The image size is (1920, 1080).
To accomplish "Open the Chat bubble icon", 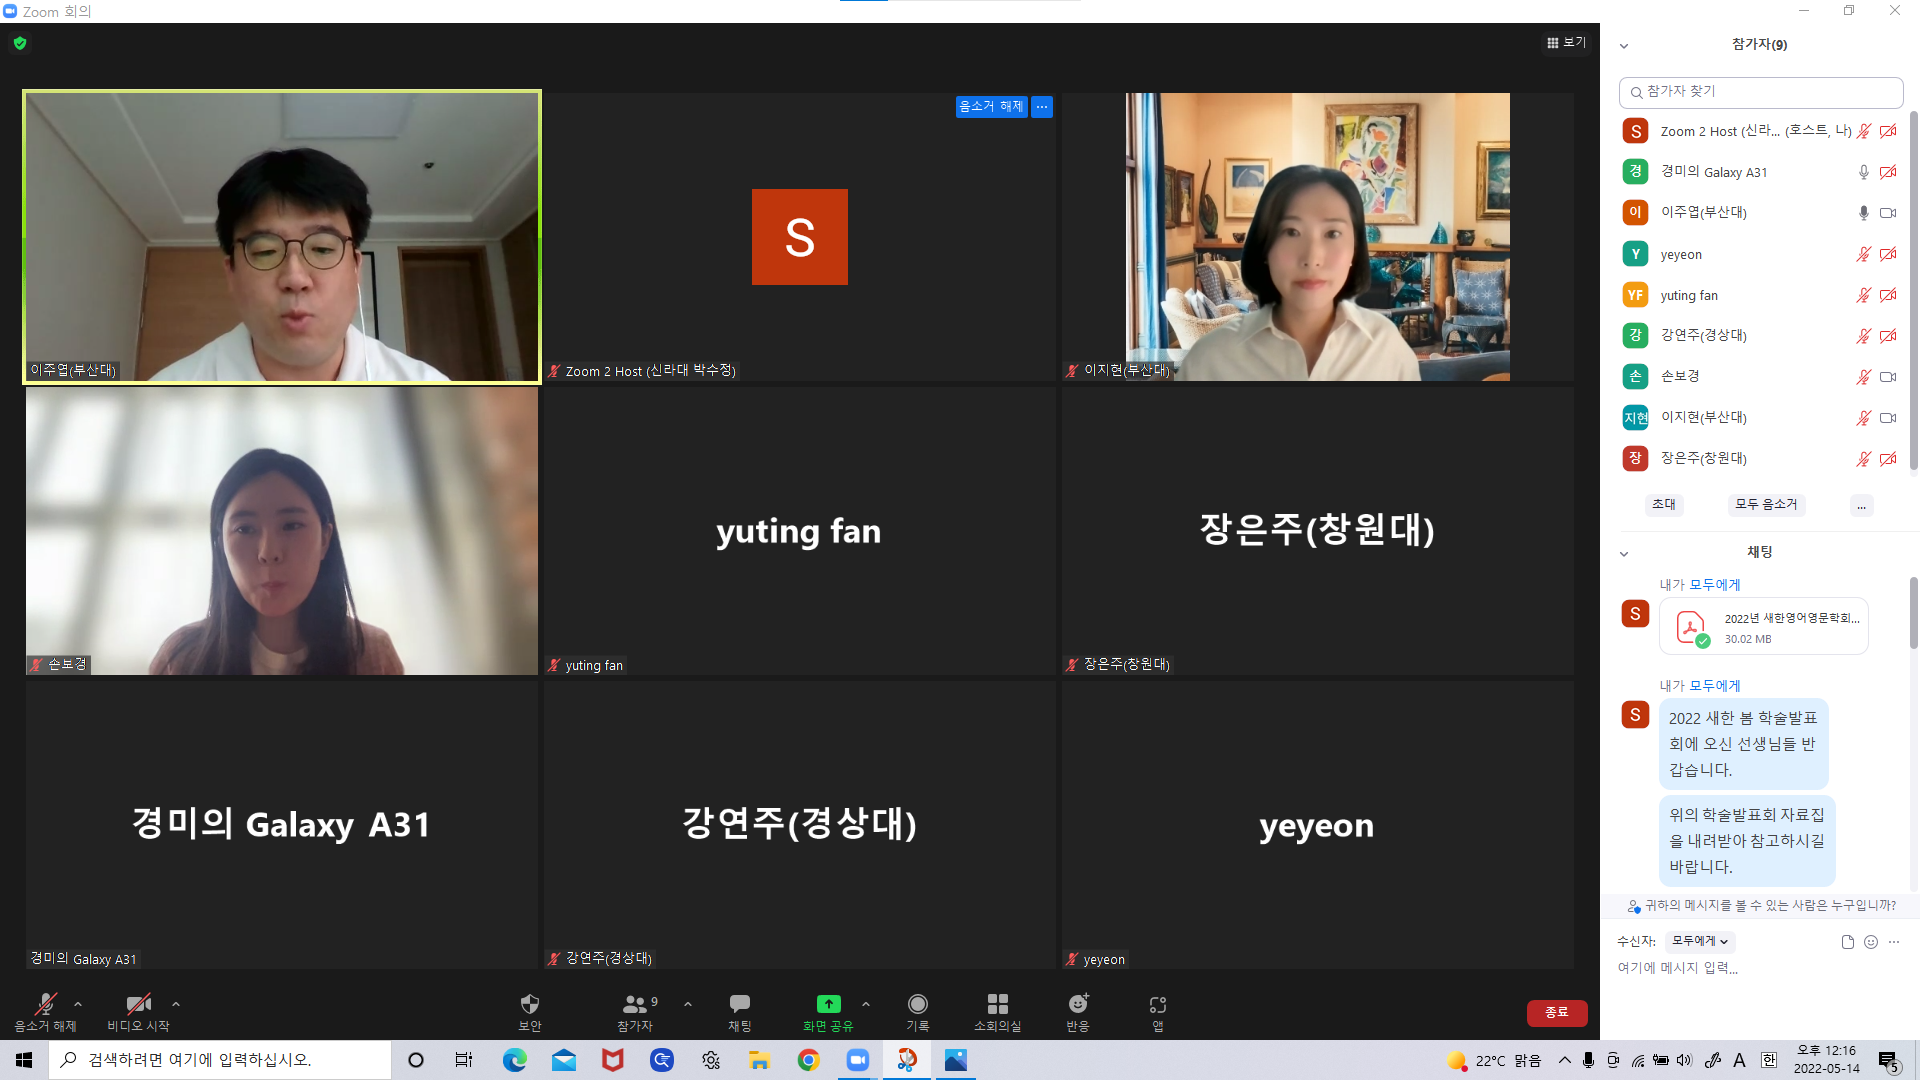I will (x=740, y=1004).
